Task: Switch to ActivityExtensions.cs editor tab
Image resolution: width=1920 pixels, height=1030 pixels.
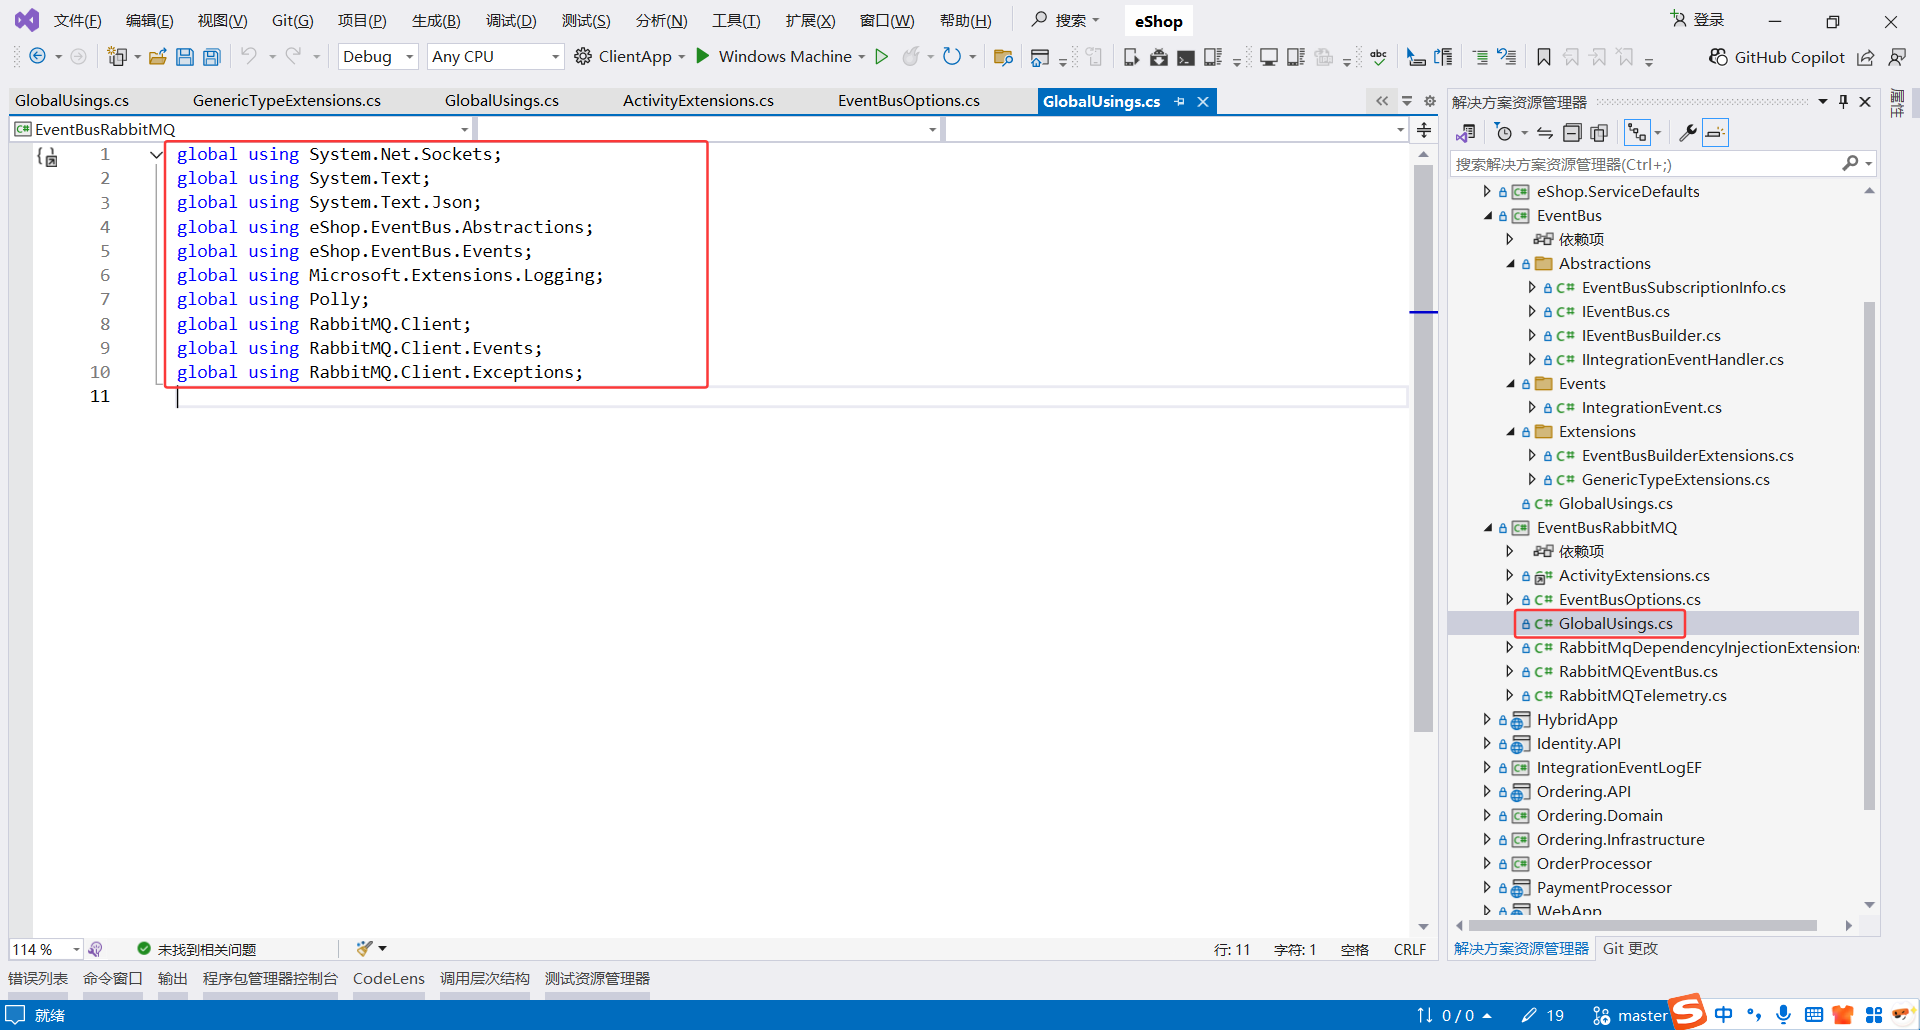Action: pos(698,100)
